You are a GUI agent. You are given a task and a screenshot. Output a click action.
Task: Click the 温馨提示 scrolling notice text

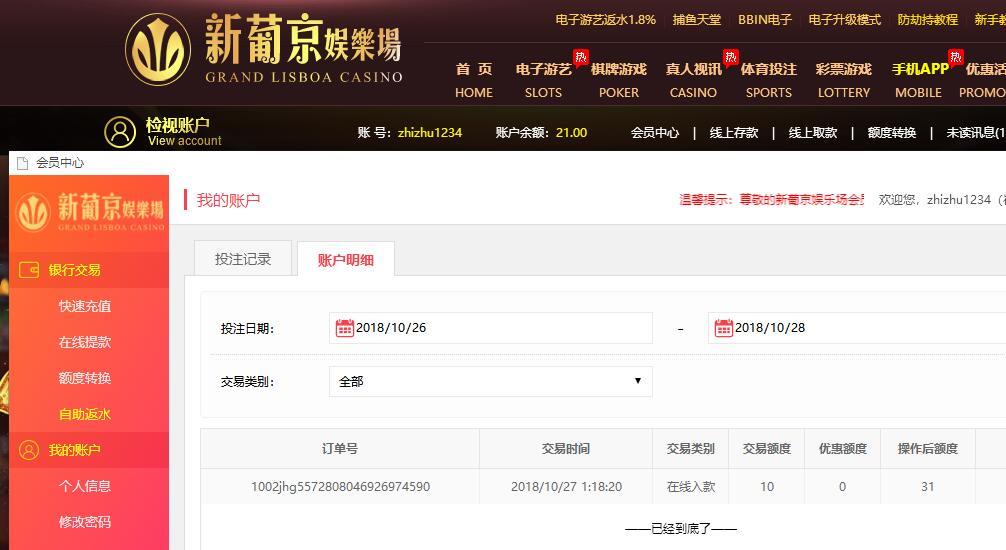[x=772, y=200]
